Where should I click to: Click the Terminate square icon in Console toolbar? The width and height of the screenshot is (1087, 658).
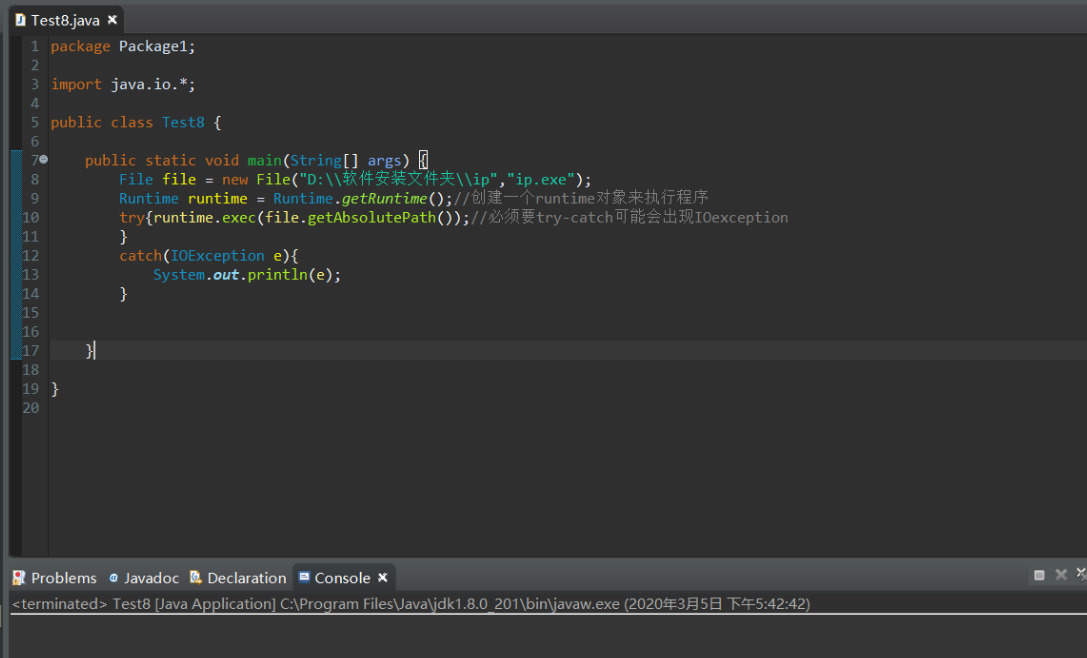(1039, 575)
